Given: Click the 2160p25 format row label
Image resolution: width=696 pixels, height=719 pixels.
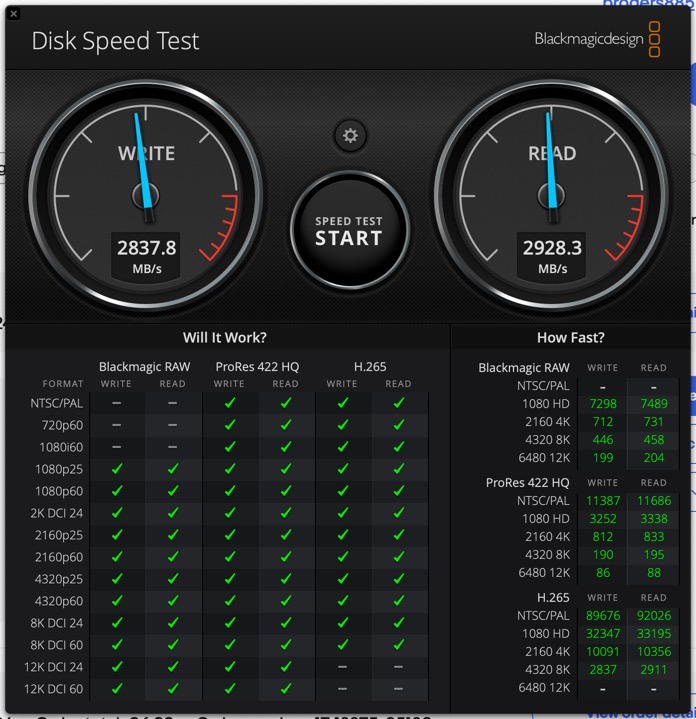Looking at the screenshot, I should (x=59, y=535).
